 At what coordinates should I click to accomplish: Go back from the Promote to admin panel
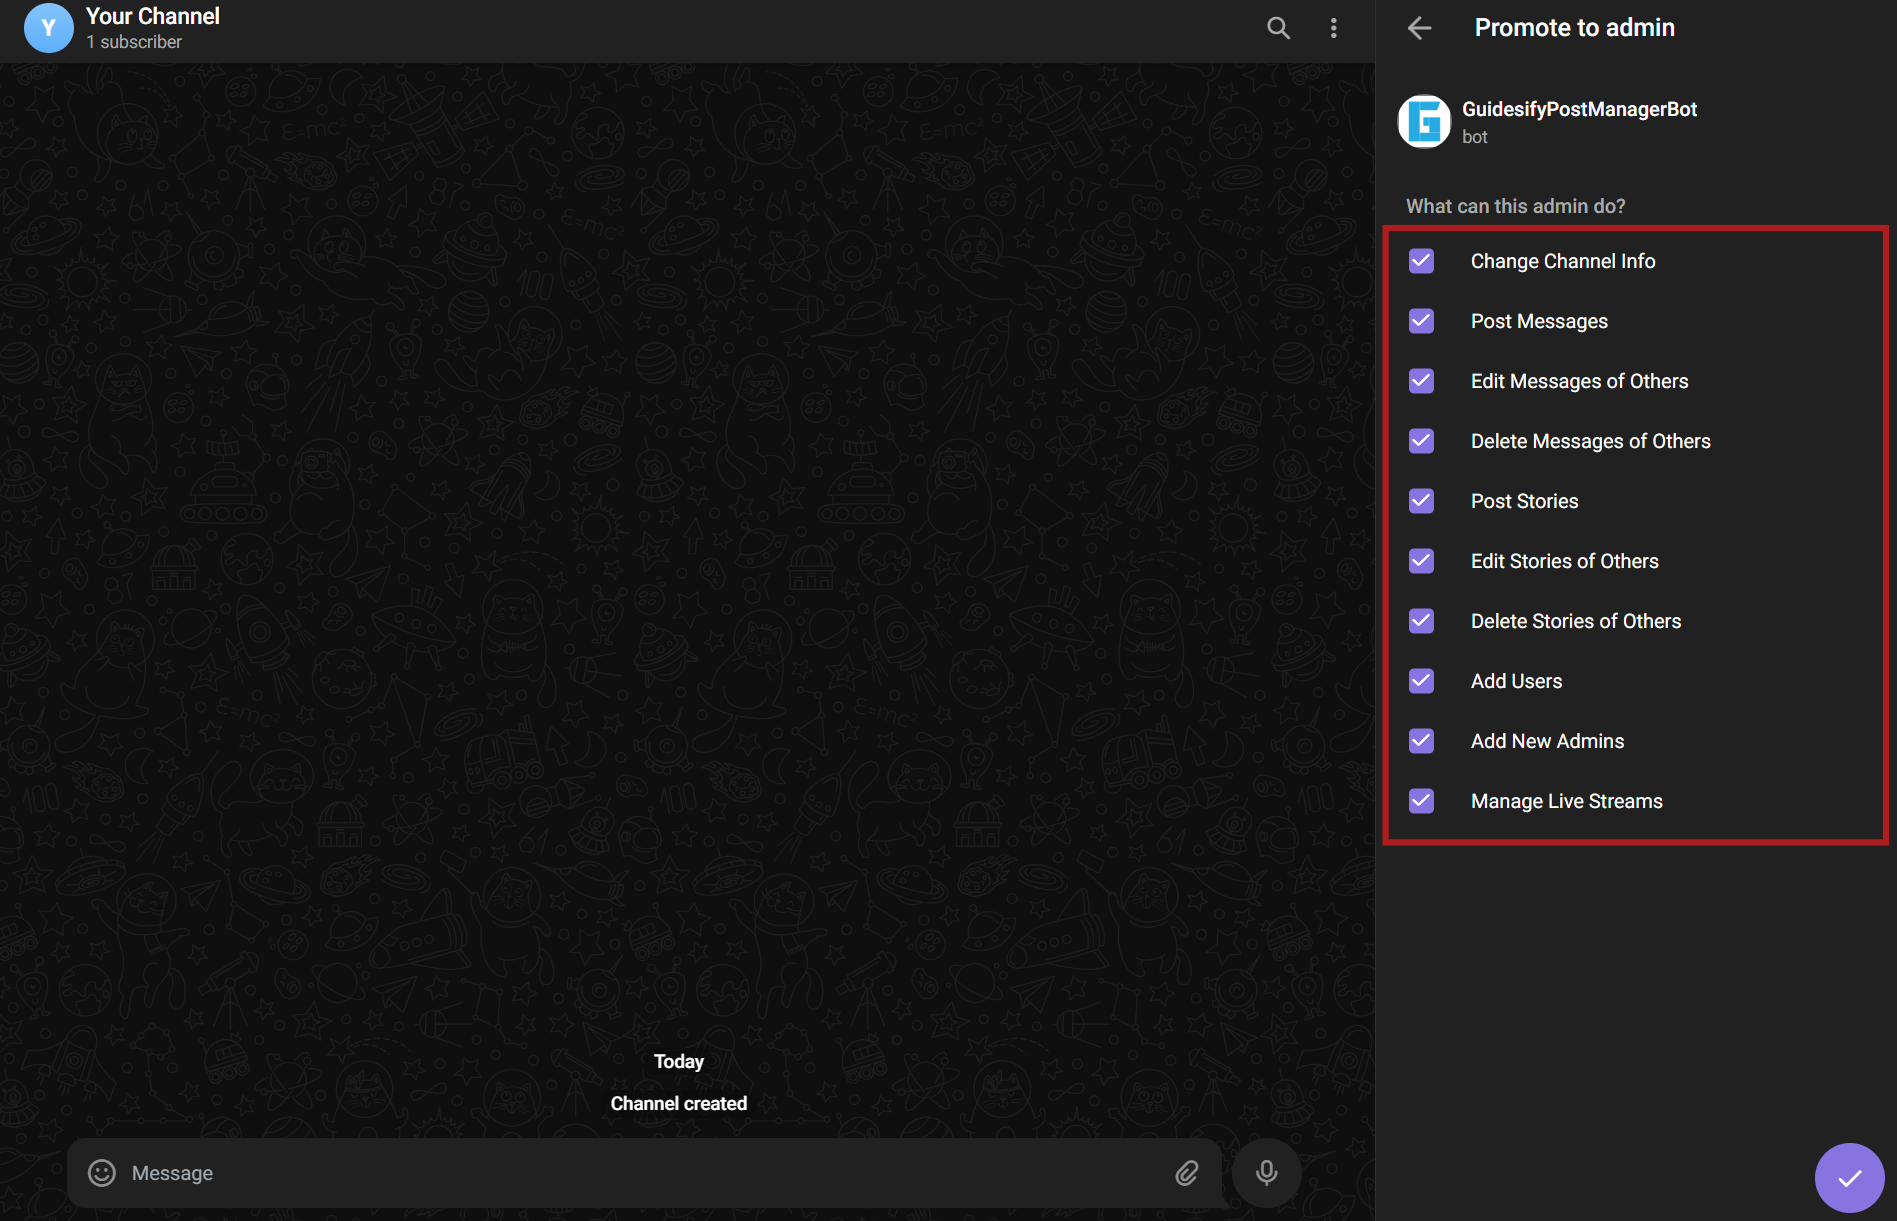point(1419,28)
